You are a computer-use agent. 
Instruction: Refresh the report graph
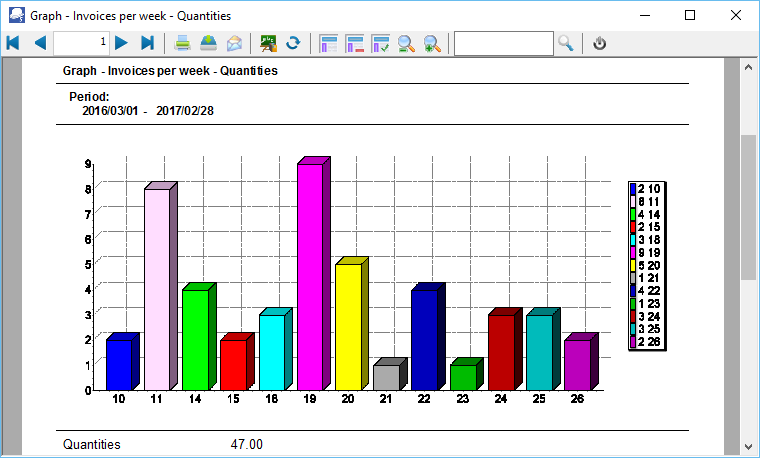pyautogui.click(x=293, y=43)
